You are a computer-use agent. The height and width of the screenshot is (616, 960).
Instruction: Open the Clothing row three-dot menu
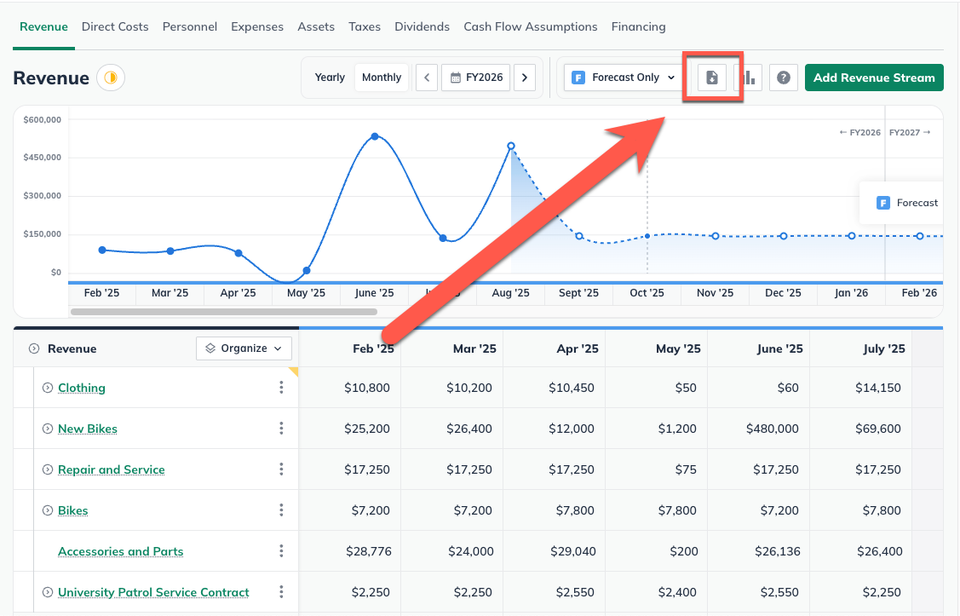pyautogui.click(x=281, y=387)
